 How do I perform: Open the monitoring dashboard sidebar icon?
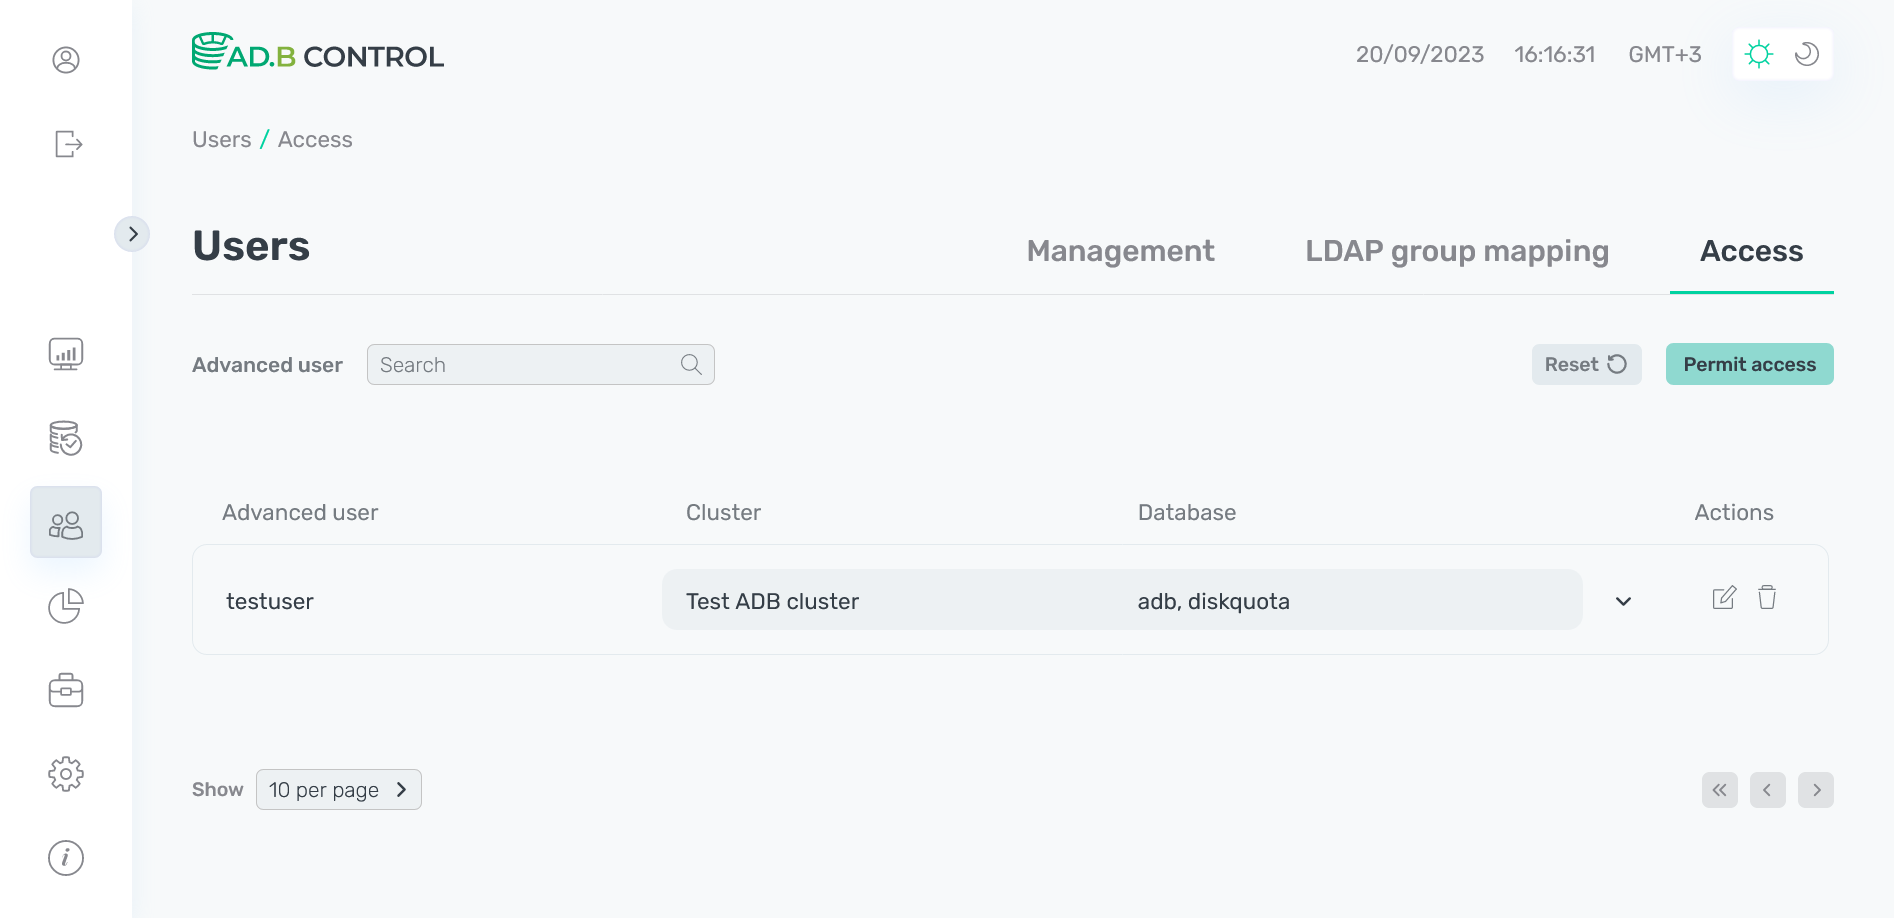pyautogui.click(x=66, y=354)
